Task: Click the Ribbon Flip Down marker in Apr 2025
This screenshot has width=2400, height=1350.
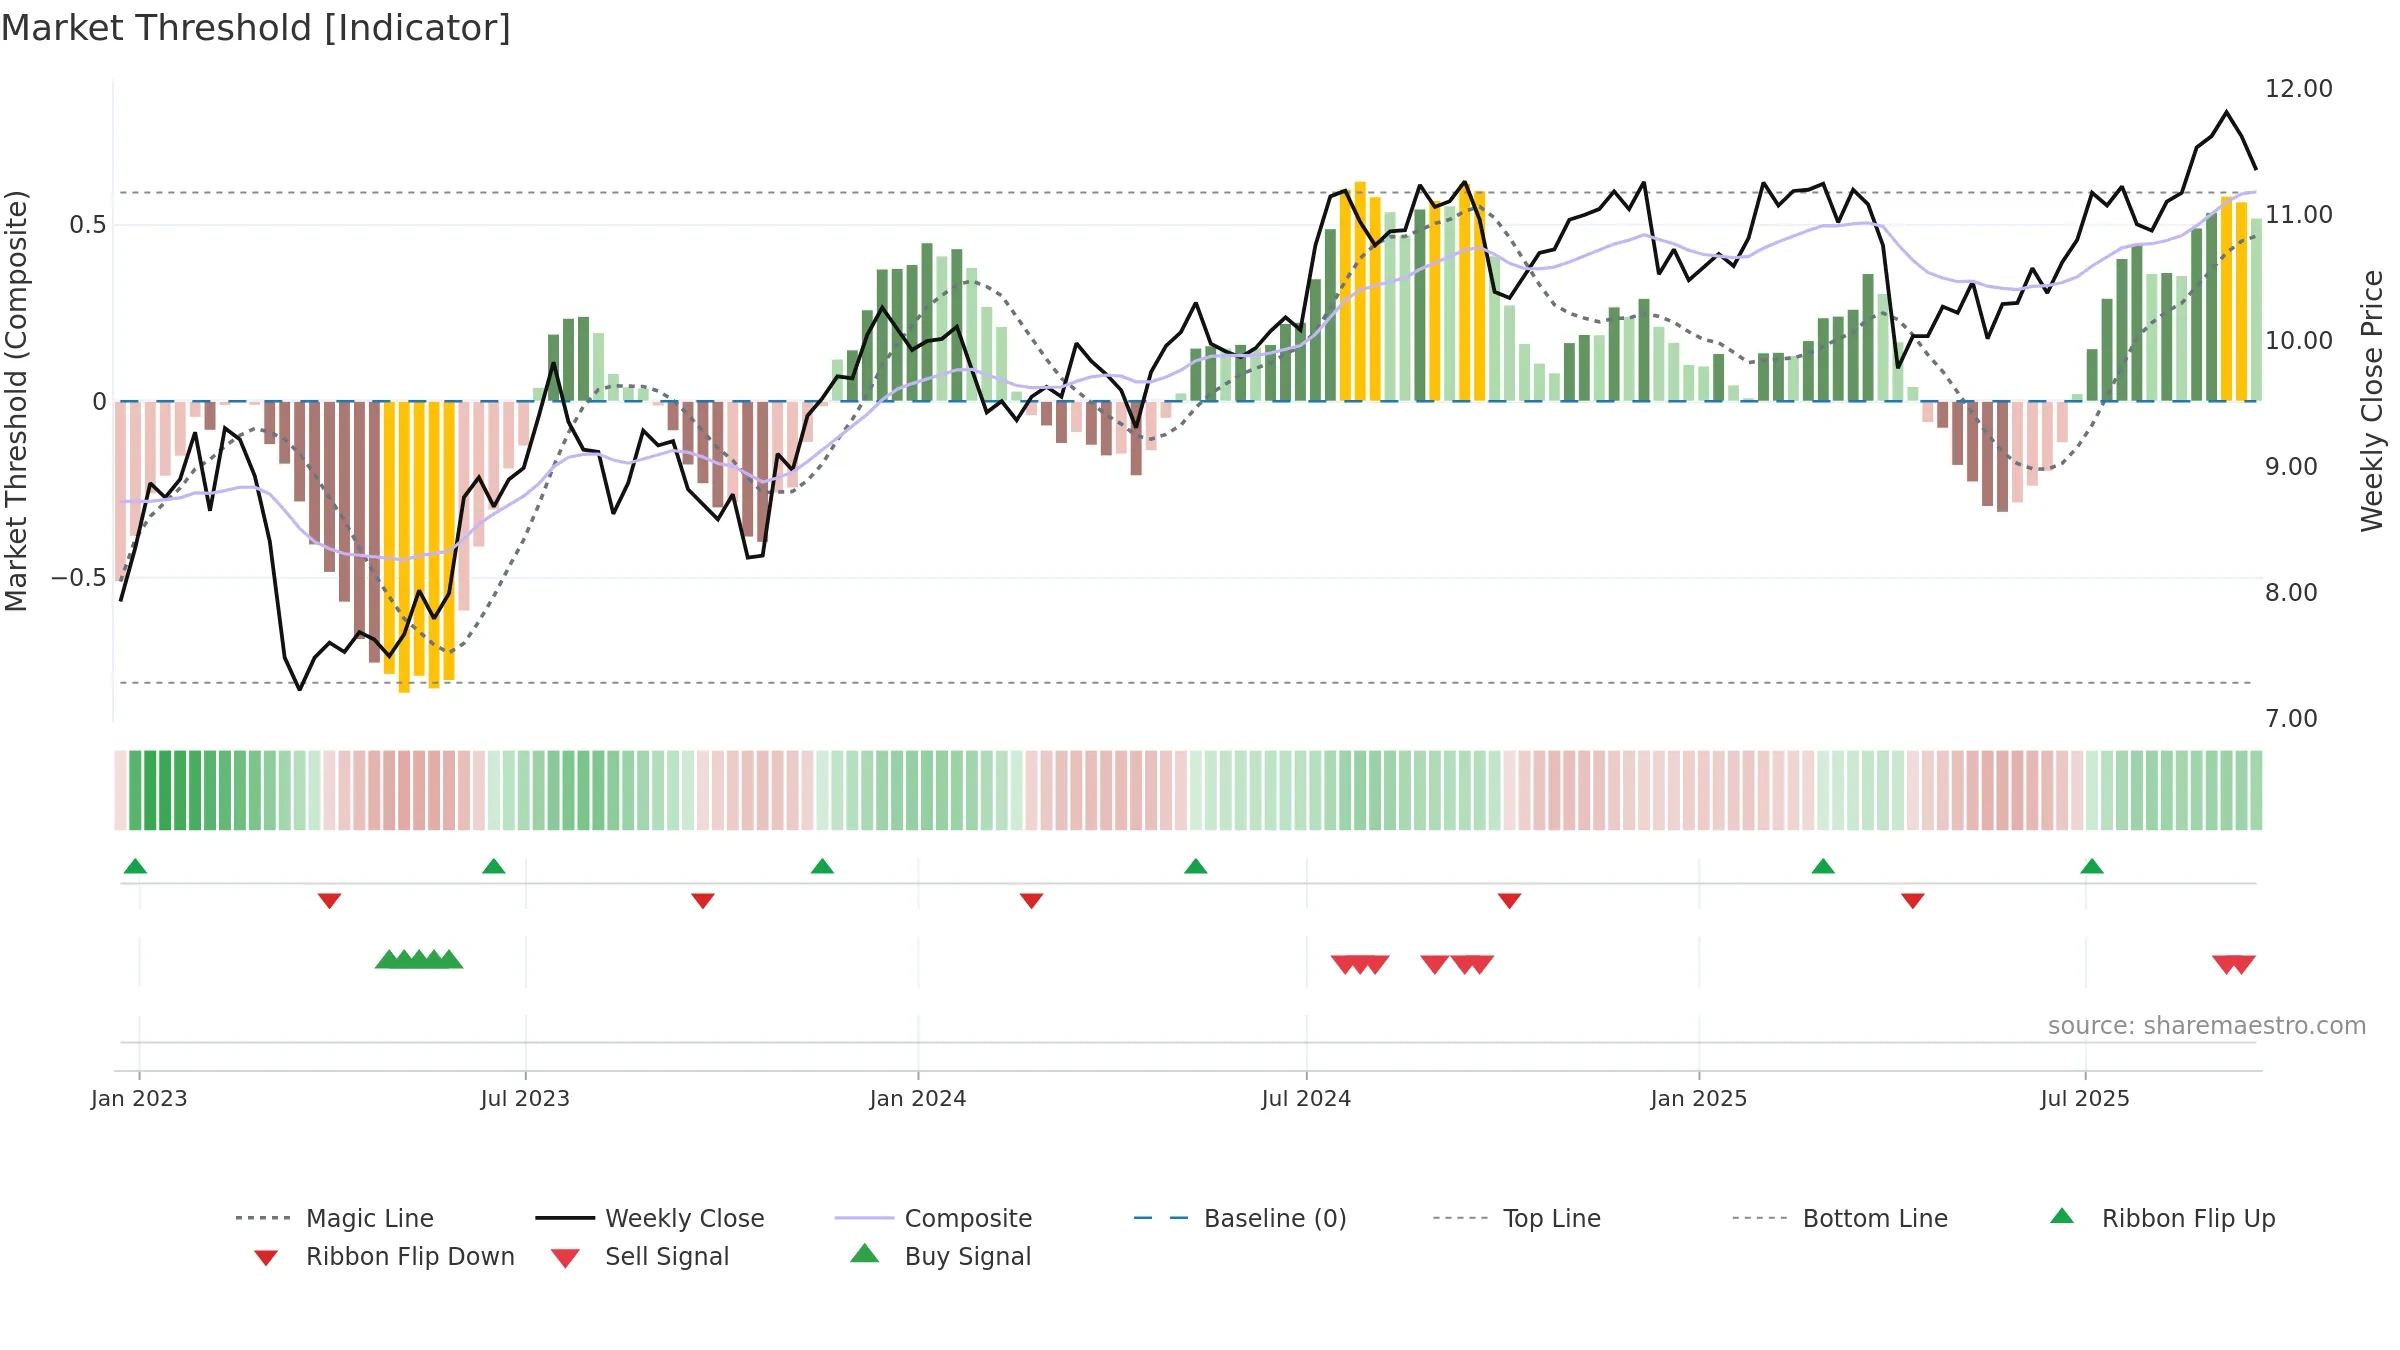Action: tap(1913, 901)
